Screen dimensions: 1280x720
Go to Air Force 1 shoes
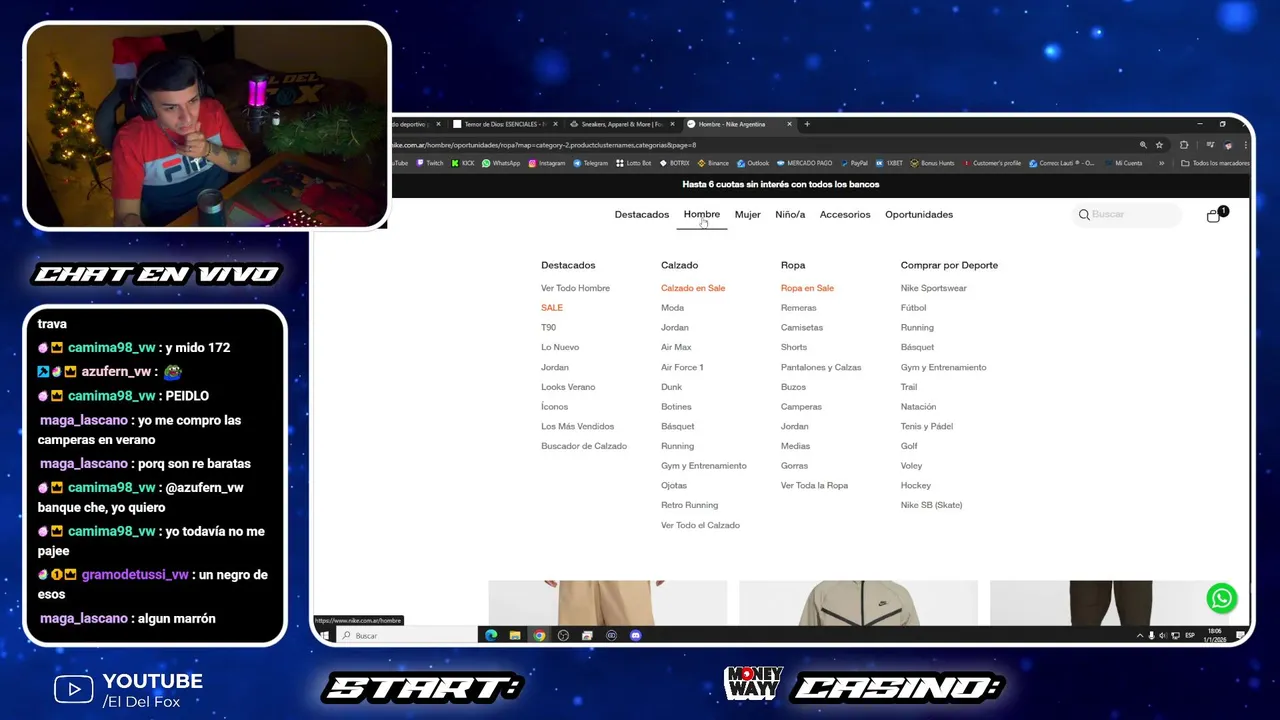682,367
